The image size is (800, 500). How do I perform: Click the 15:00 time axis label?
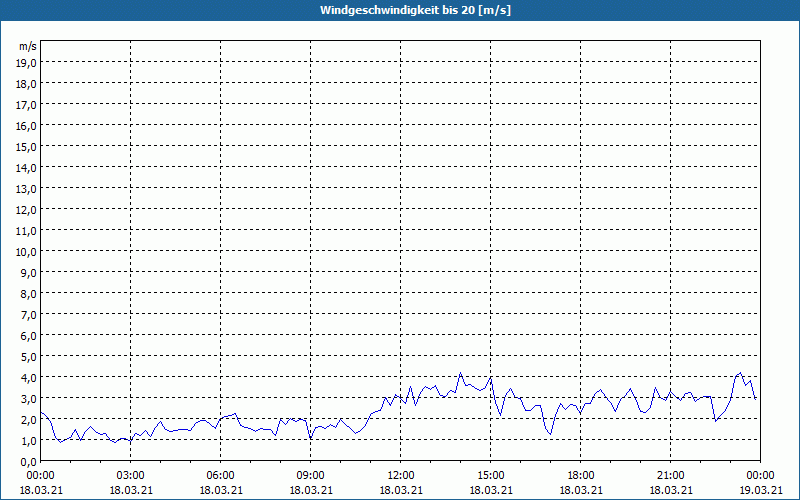[491, 475]
